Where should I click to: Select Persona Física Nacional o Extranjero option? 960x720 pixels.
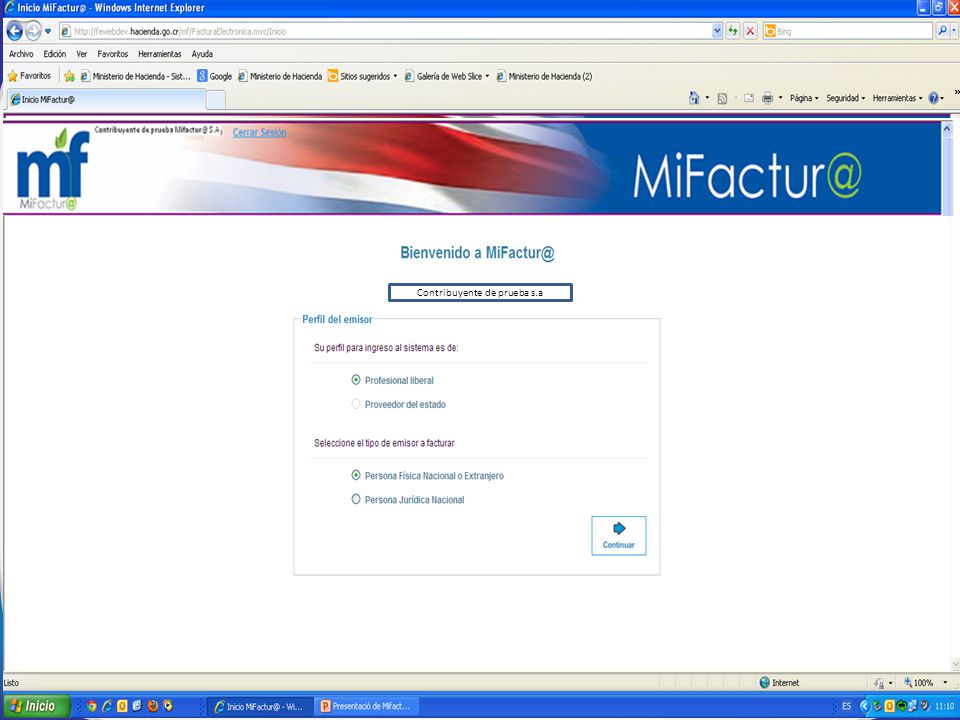(x=356, y=475)
